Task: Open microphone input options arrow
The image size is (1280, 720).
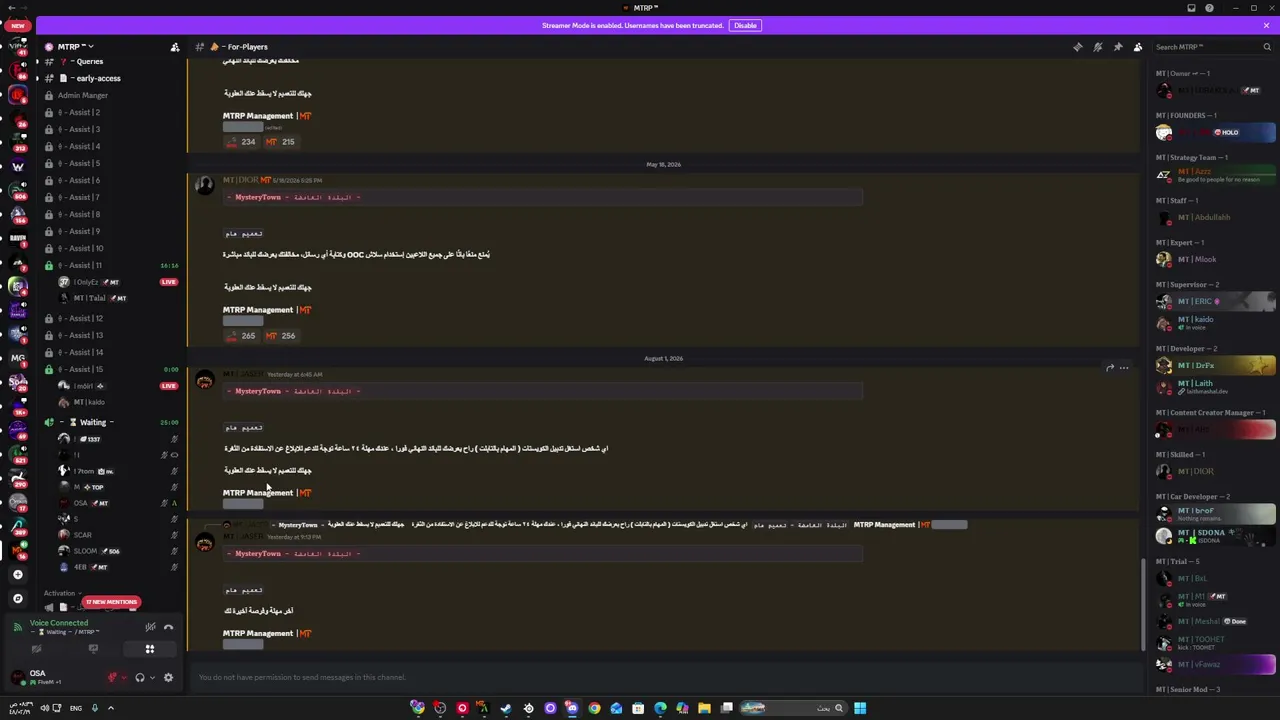Action: pyautogui.click(x=125, y=677)
